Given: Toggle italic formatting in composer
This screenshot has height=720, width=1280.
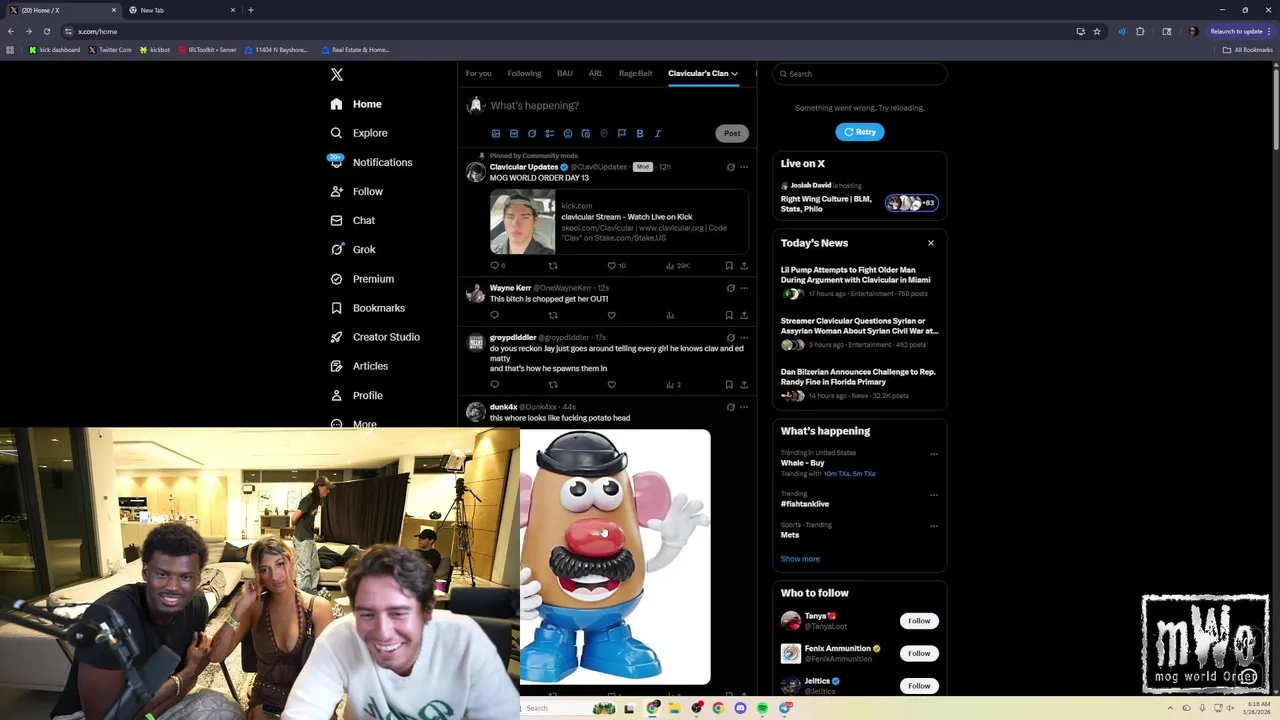Looking at the screenshot, I should (658, 133).
